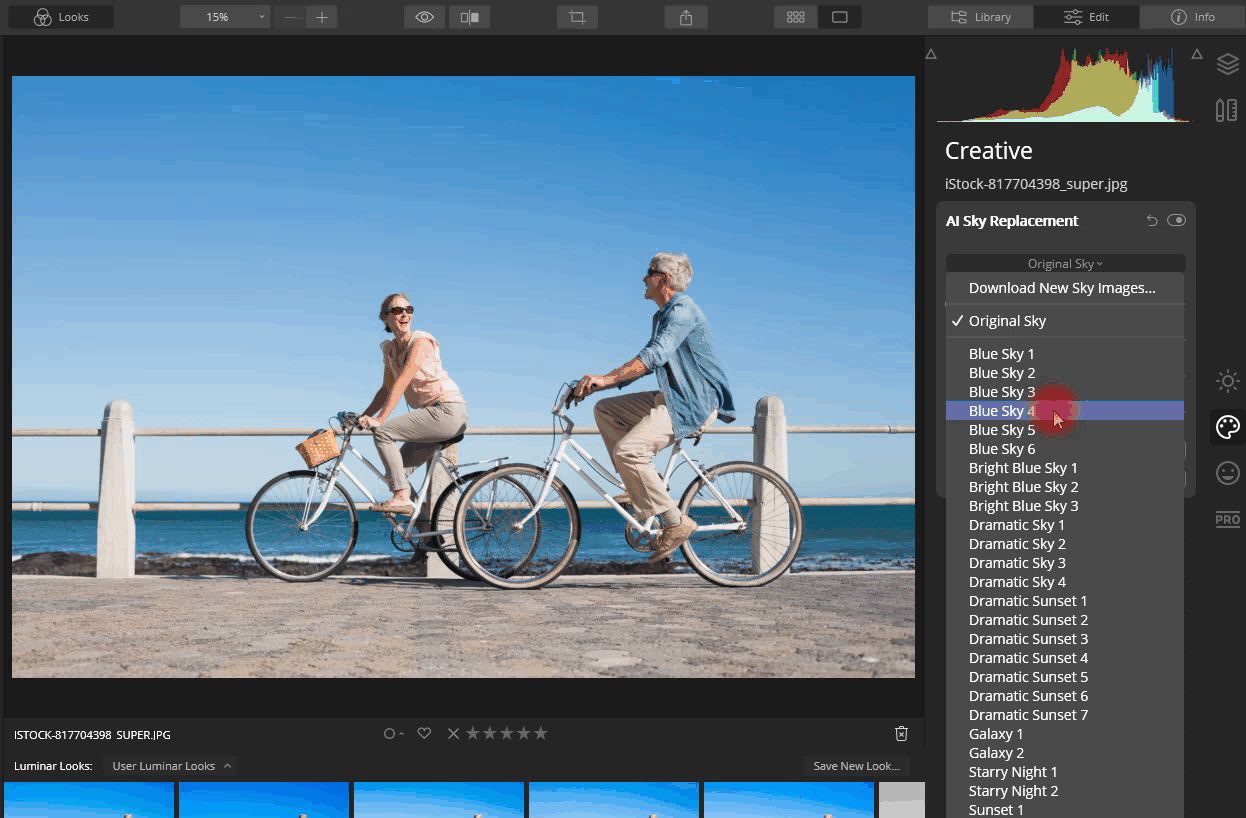Viewport: 1246px width, 818px height.
Task: Click the crop tool icon
Action: click(577, 17)
